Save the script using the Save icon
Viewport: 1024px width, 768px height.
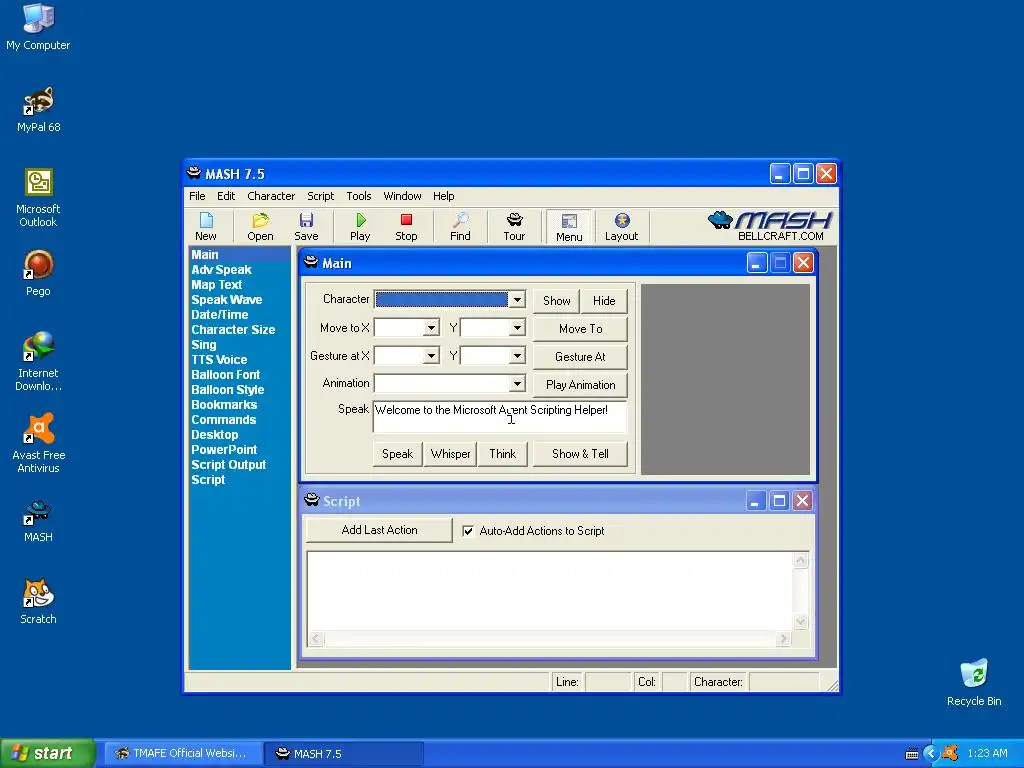pyautogui.click(x=306, y=226)
